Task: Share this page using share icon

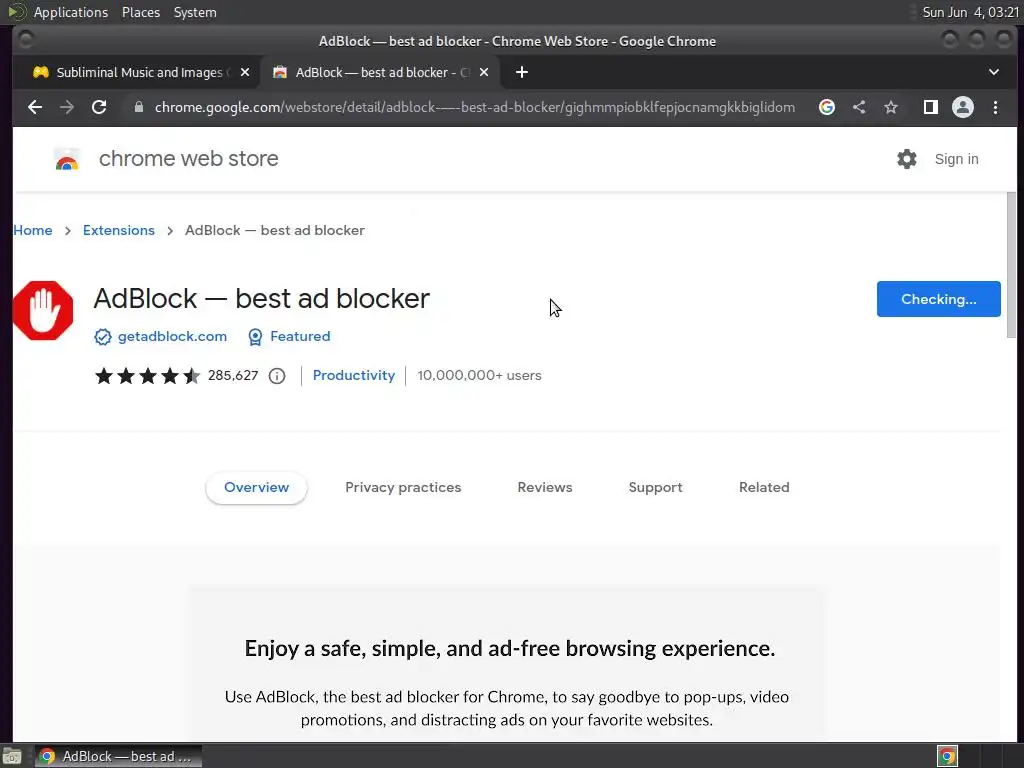Action: tap(859, 107)
